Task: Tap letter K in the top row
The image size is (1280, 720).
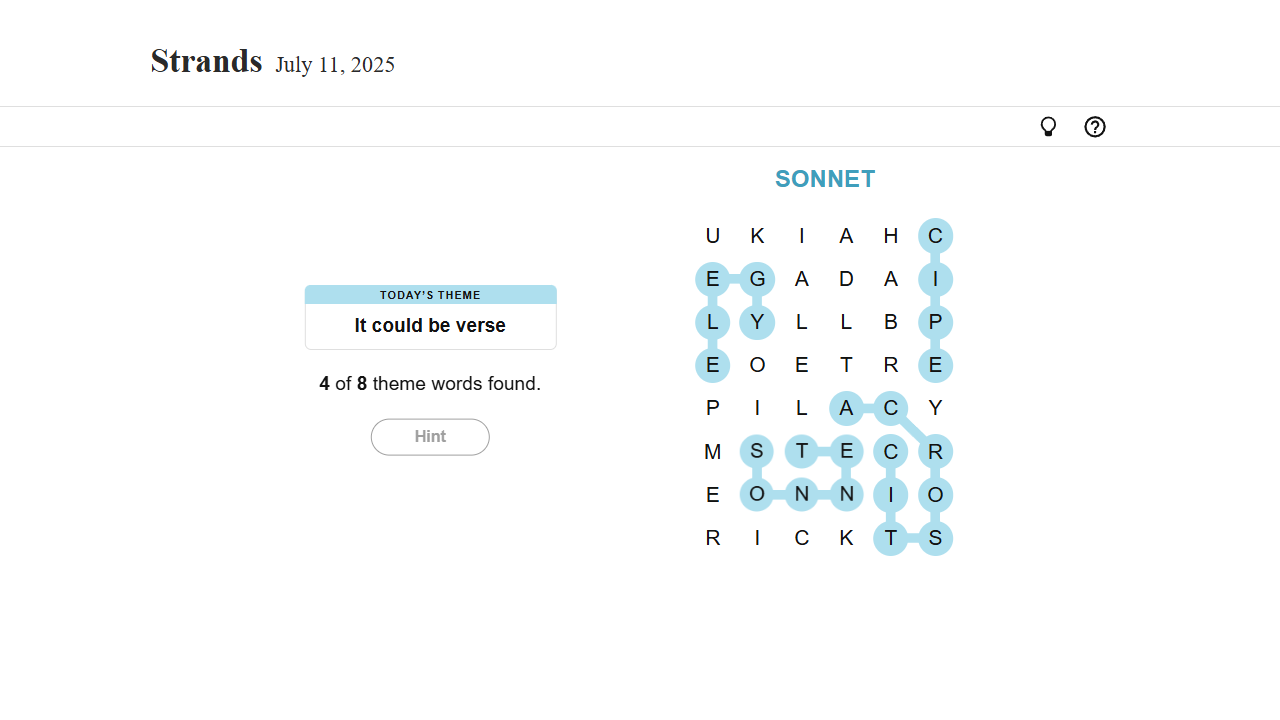Action: 757,236
